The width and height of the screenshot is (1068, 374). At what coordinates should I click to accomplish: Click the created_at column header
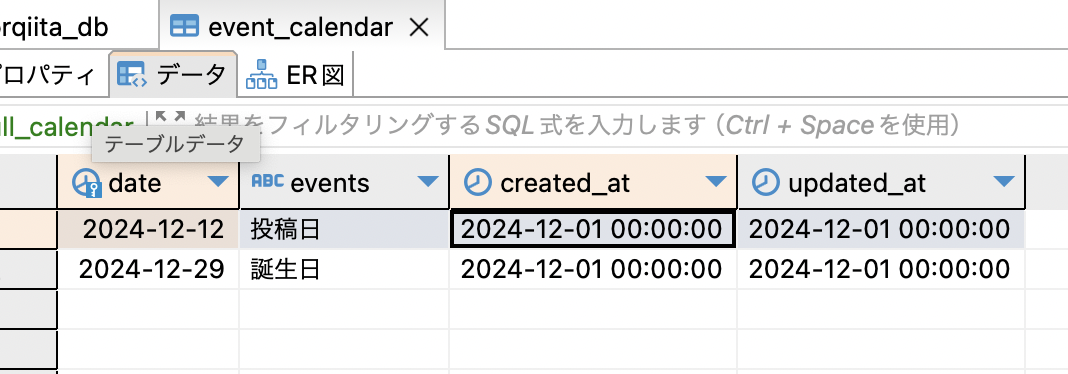(593, 182)
